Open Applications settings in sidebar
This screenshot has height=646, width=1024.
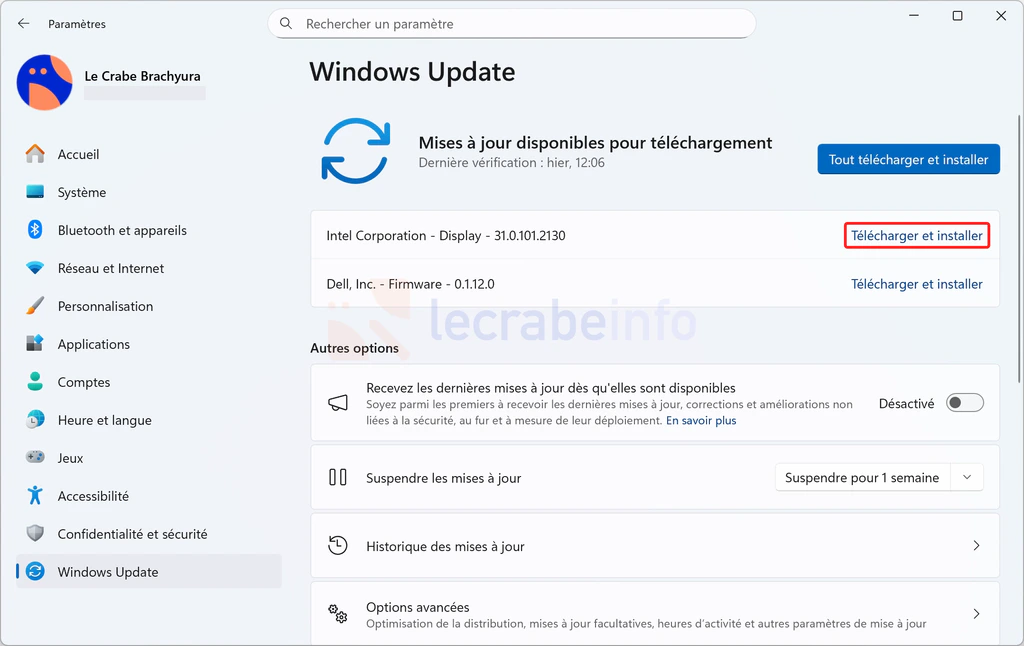pos(94,344)
